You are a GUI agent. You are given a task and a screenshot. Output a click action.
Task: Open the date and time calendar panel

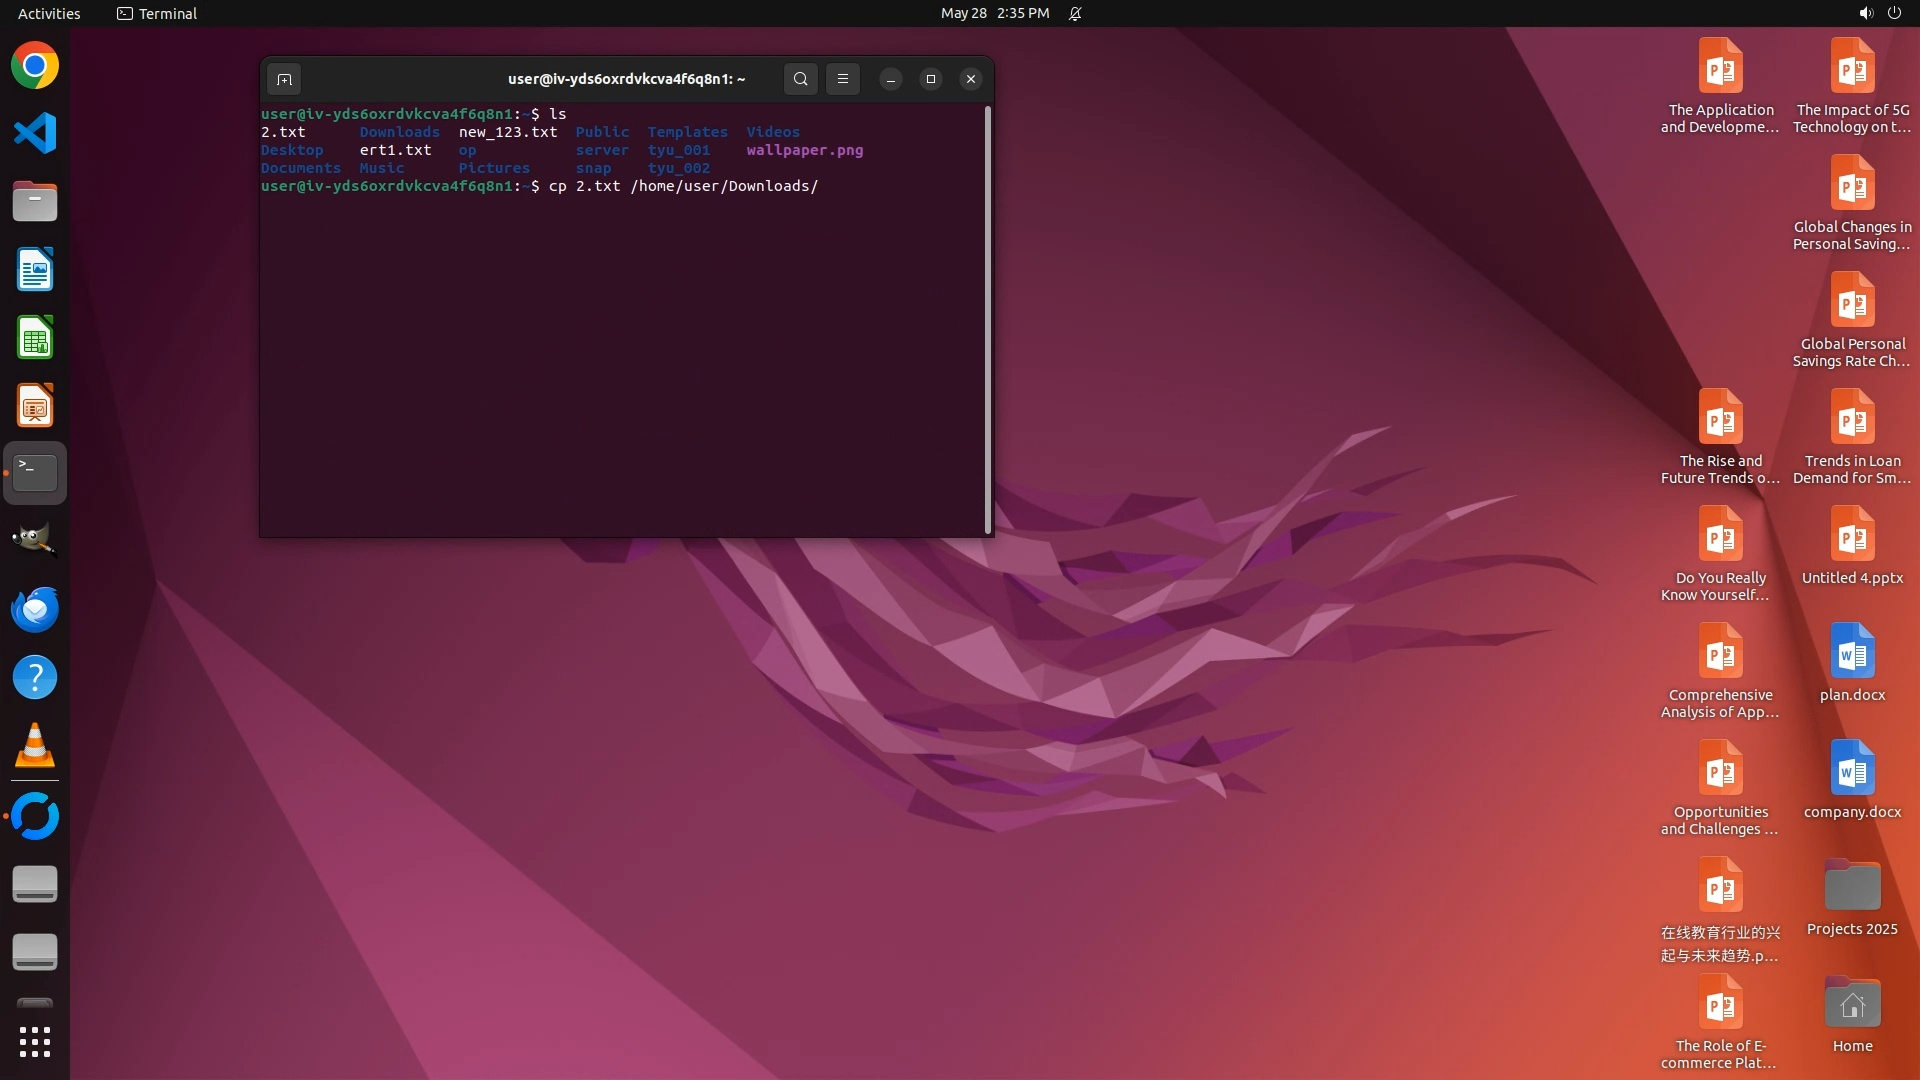coord(994,13)
